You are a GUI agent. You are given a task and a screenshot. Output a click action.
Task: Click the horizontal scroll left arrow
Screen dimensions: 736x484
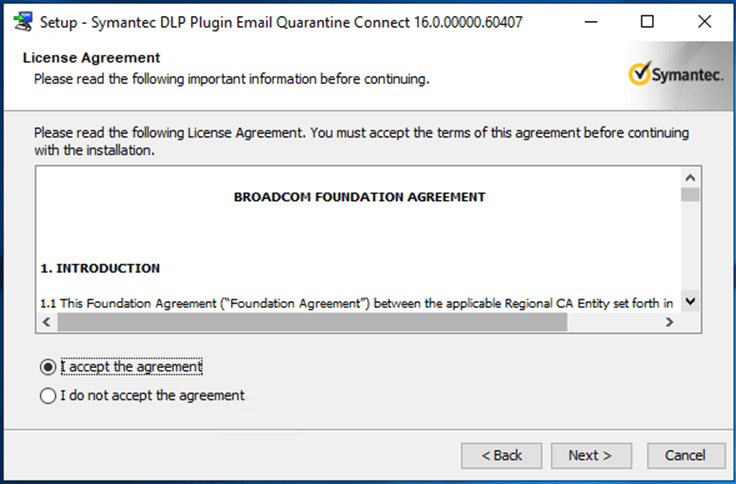point(46,322)
